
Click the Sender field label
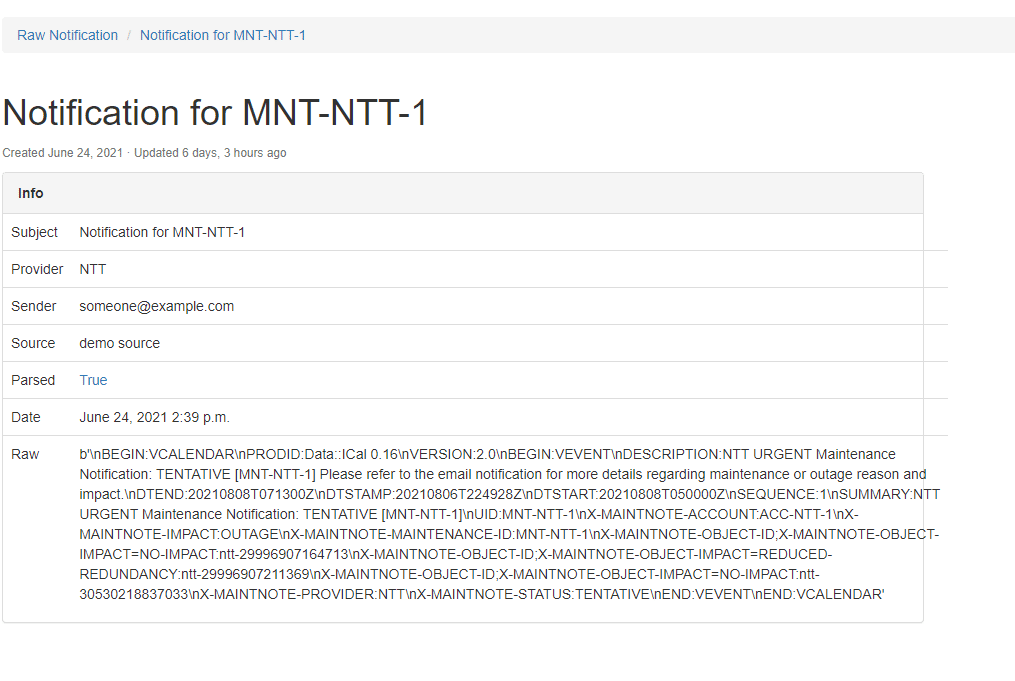(x=34, y=306)
